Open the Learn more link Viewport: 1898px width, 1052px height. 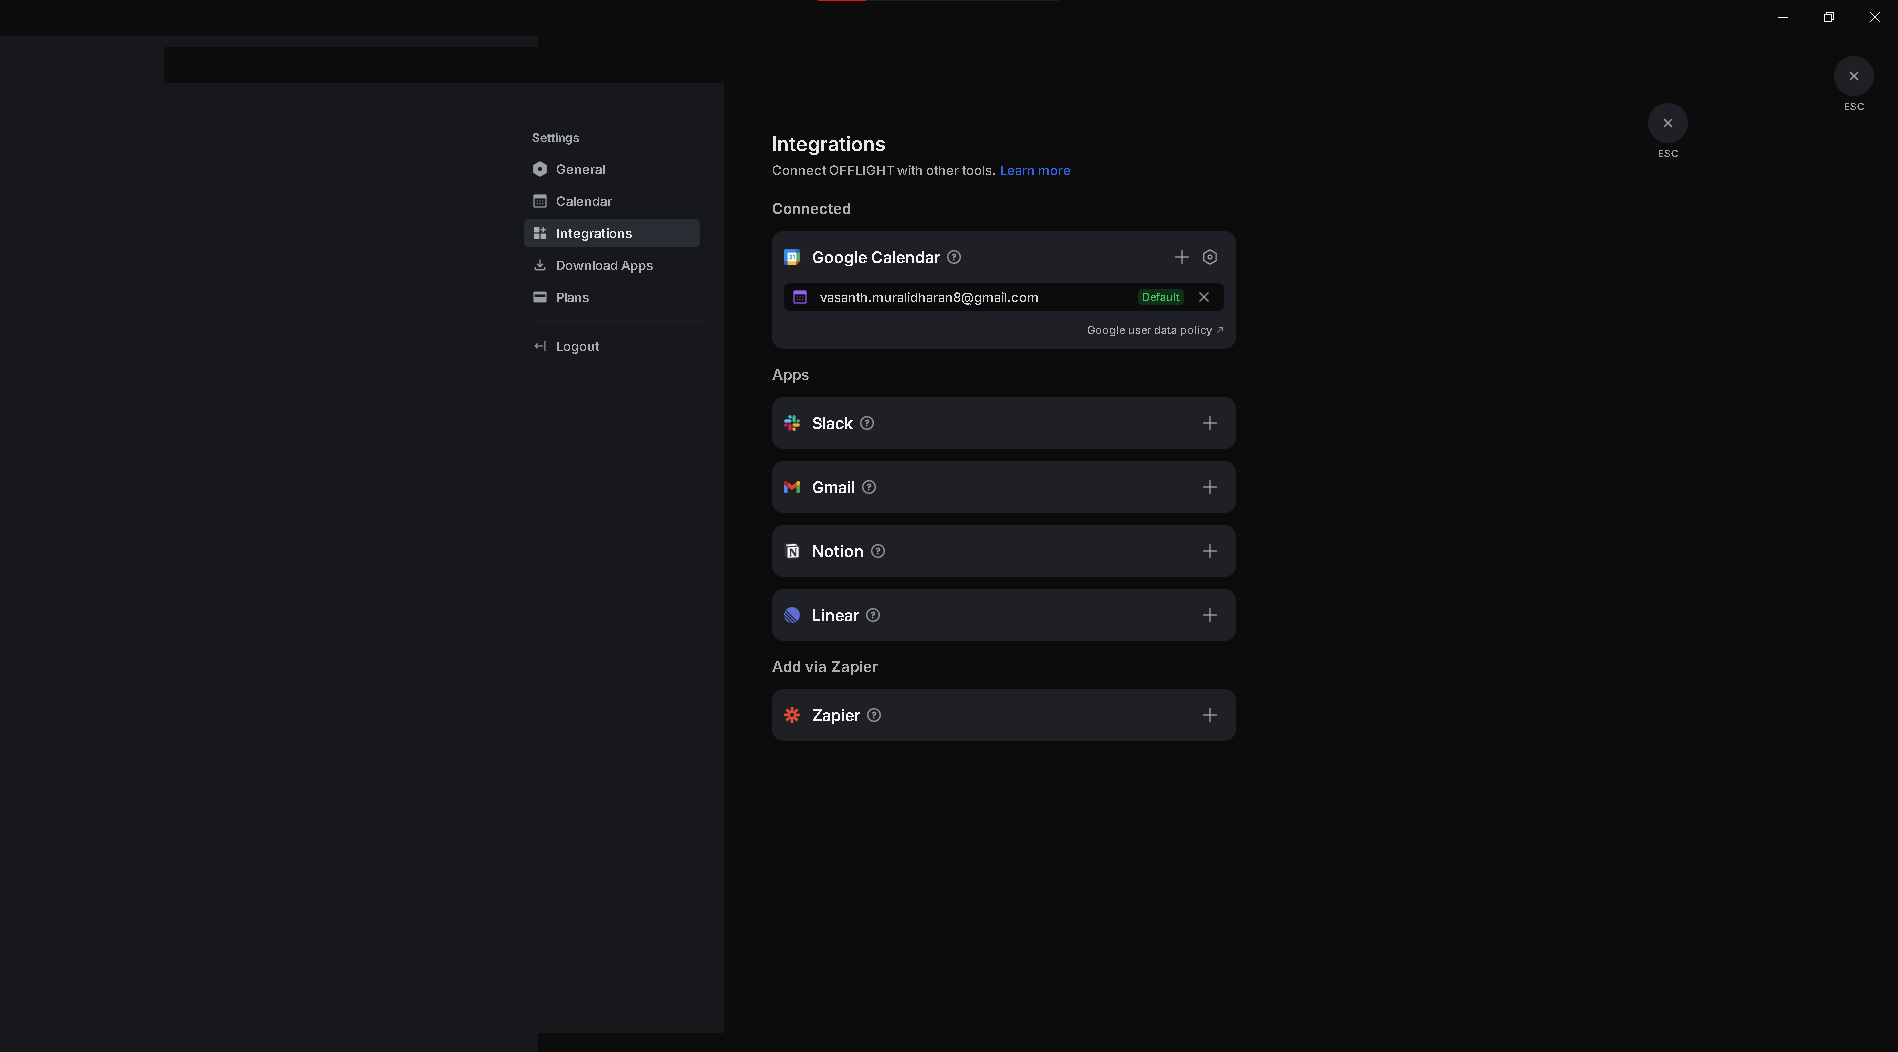[1034, 170]
